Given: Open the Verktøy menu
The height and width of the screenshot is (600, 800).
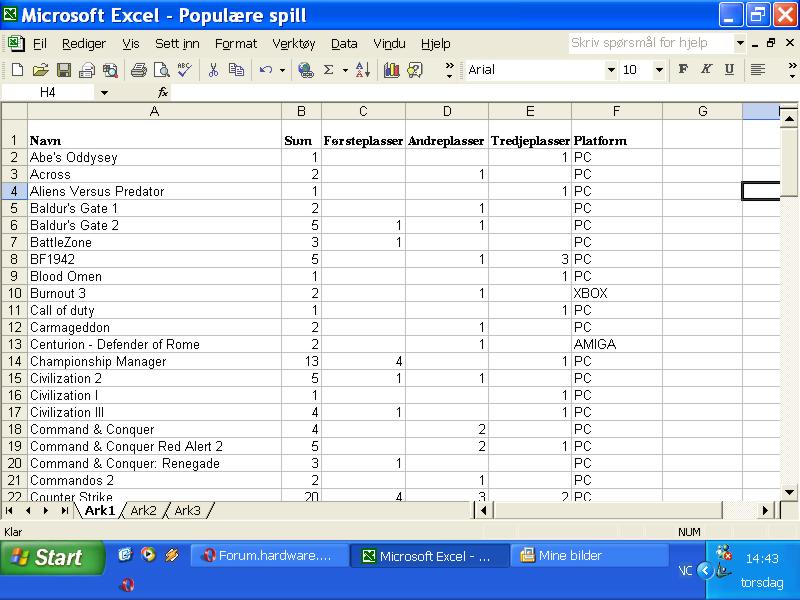Looking at the screenshot, I should (x=294, y=44).
